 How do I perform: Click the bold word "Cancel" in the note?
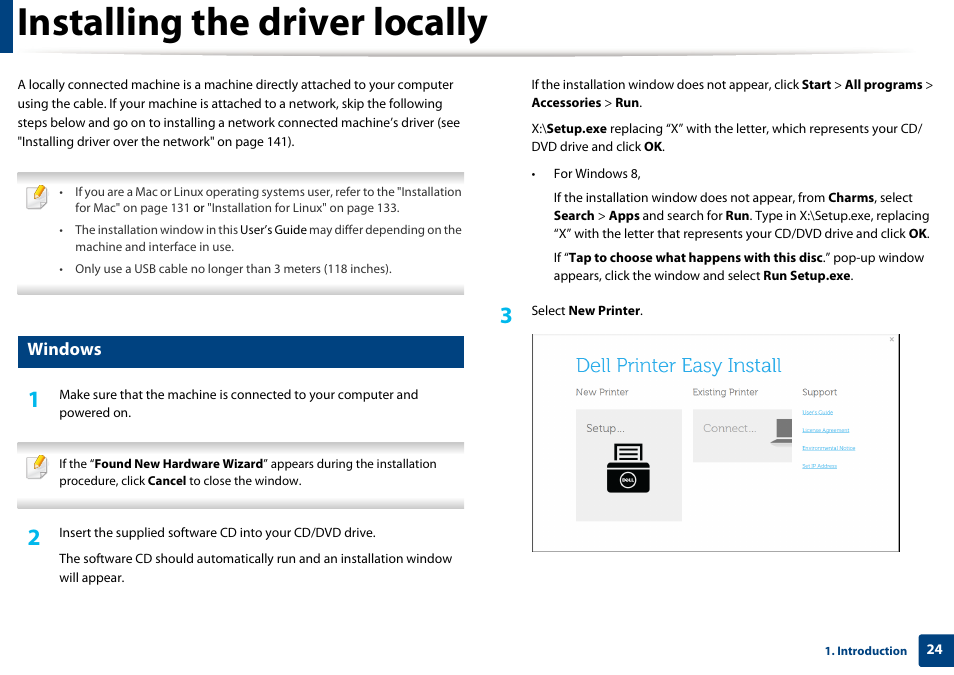pos(167,481)
